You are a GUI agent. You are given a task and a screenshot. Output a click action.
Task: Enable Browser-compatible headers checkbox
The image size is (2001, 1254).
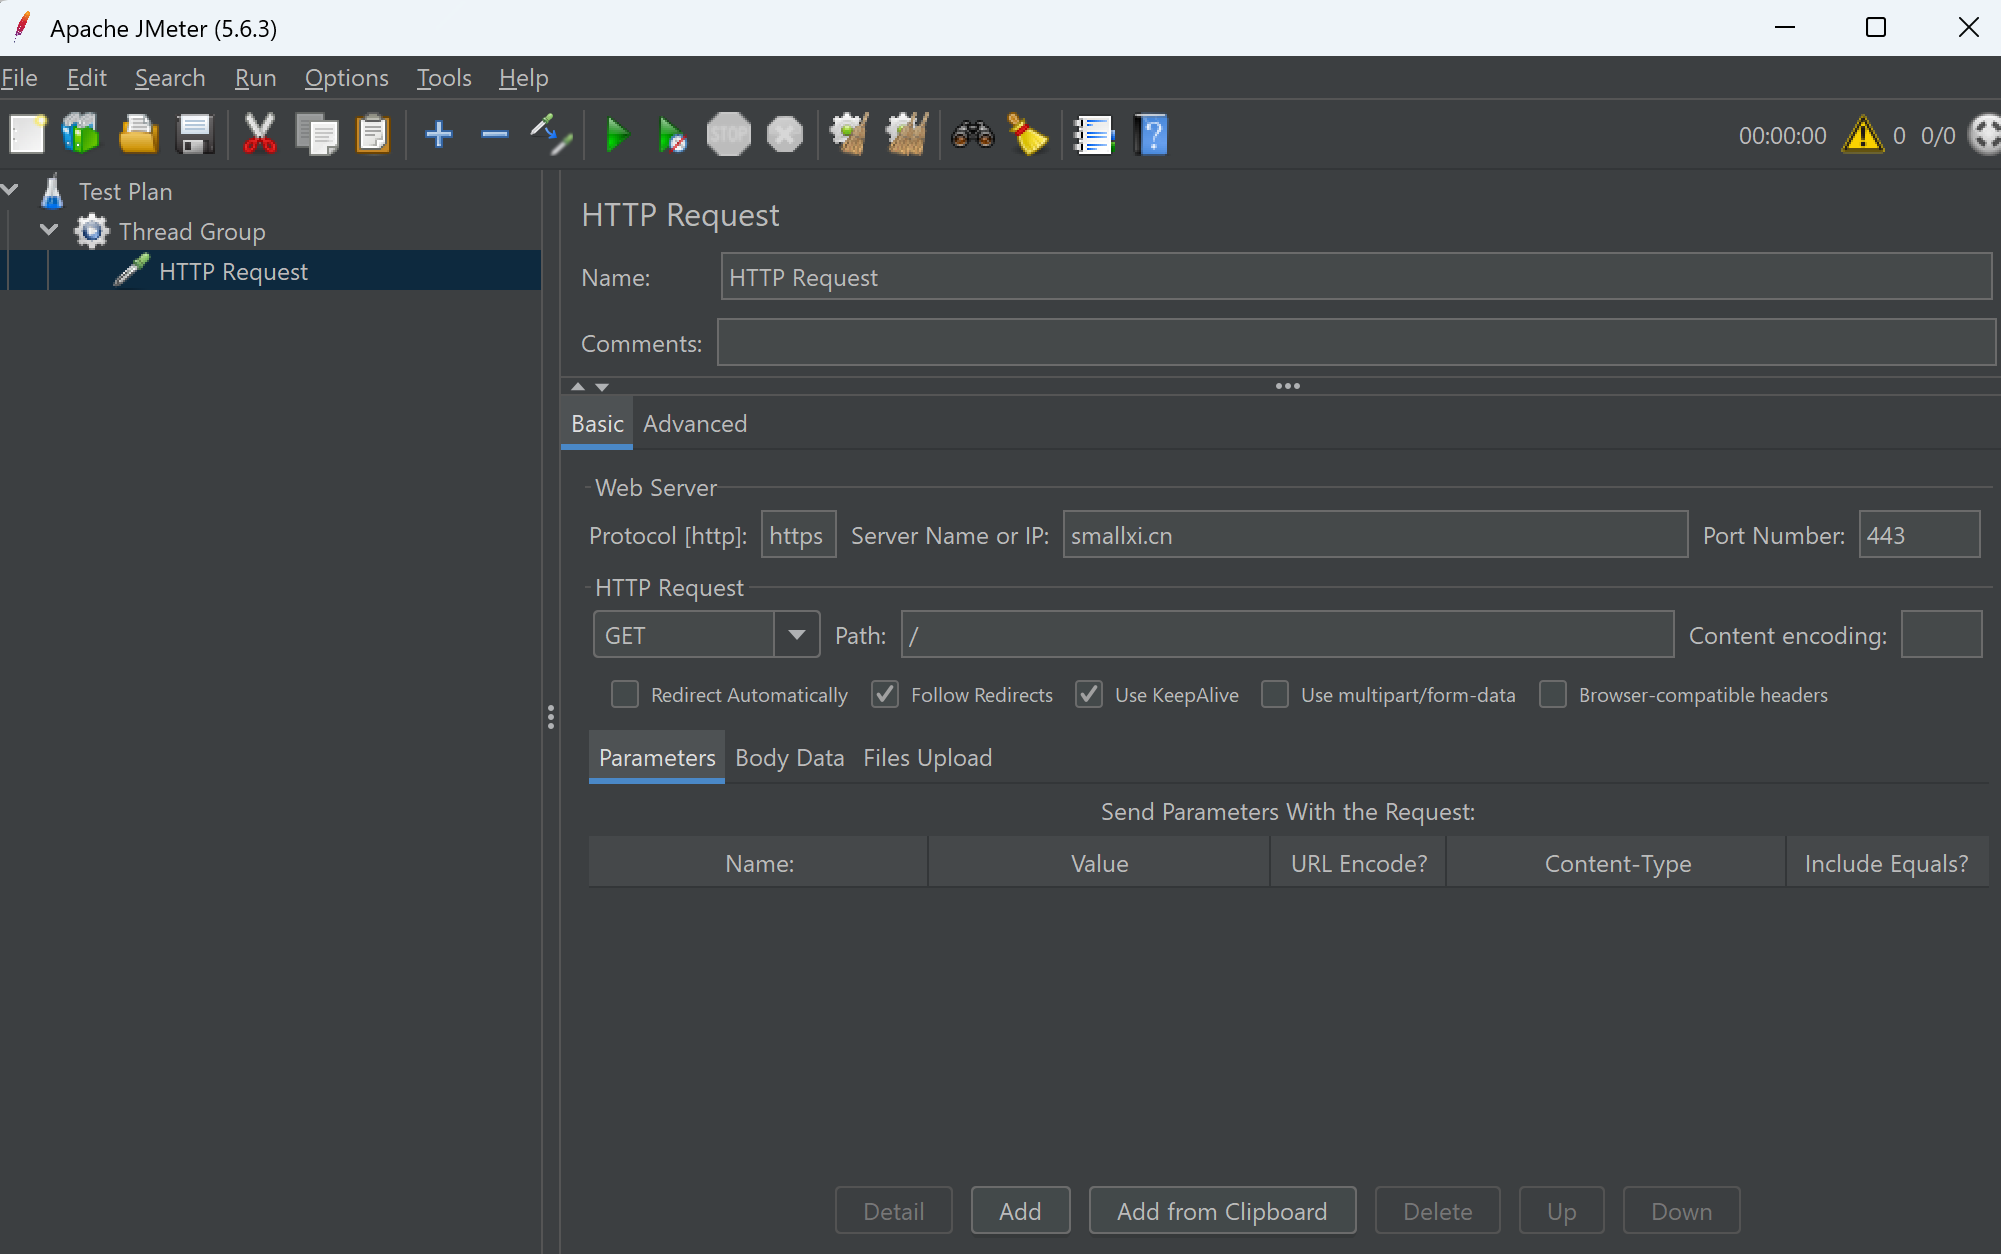point(1553,694)
